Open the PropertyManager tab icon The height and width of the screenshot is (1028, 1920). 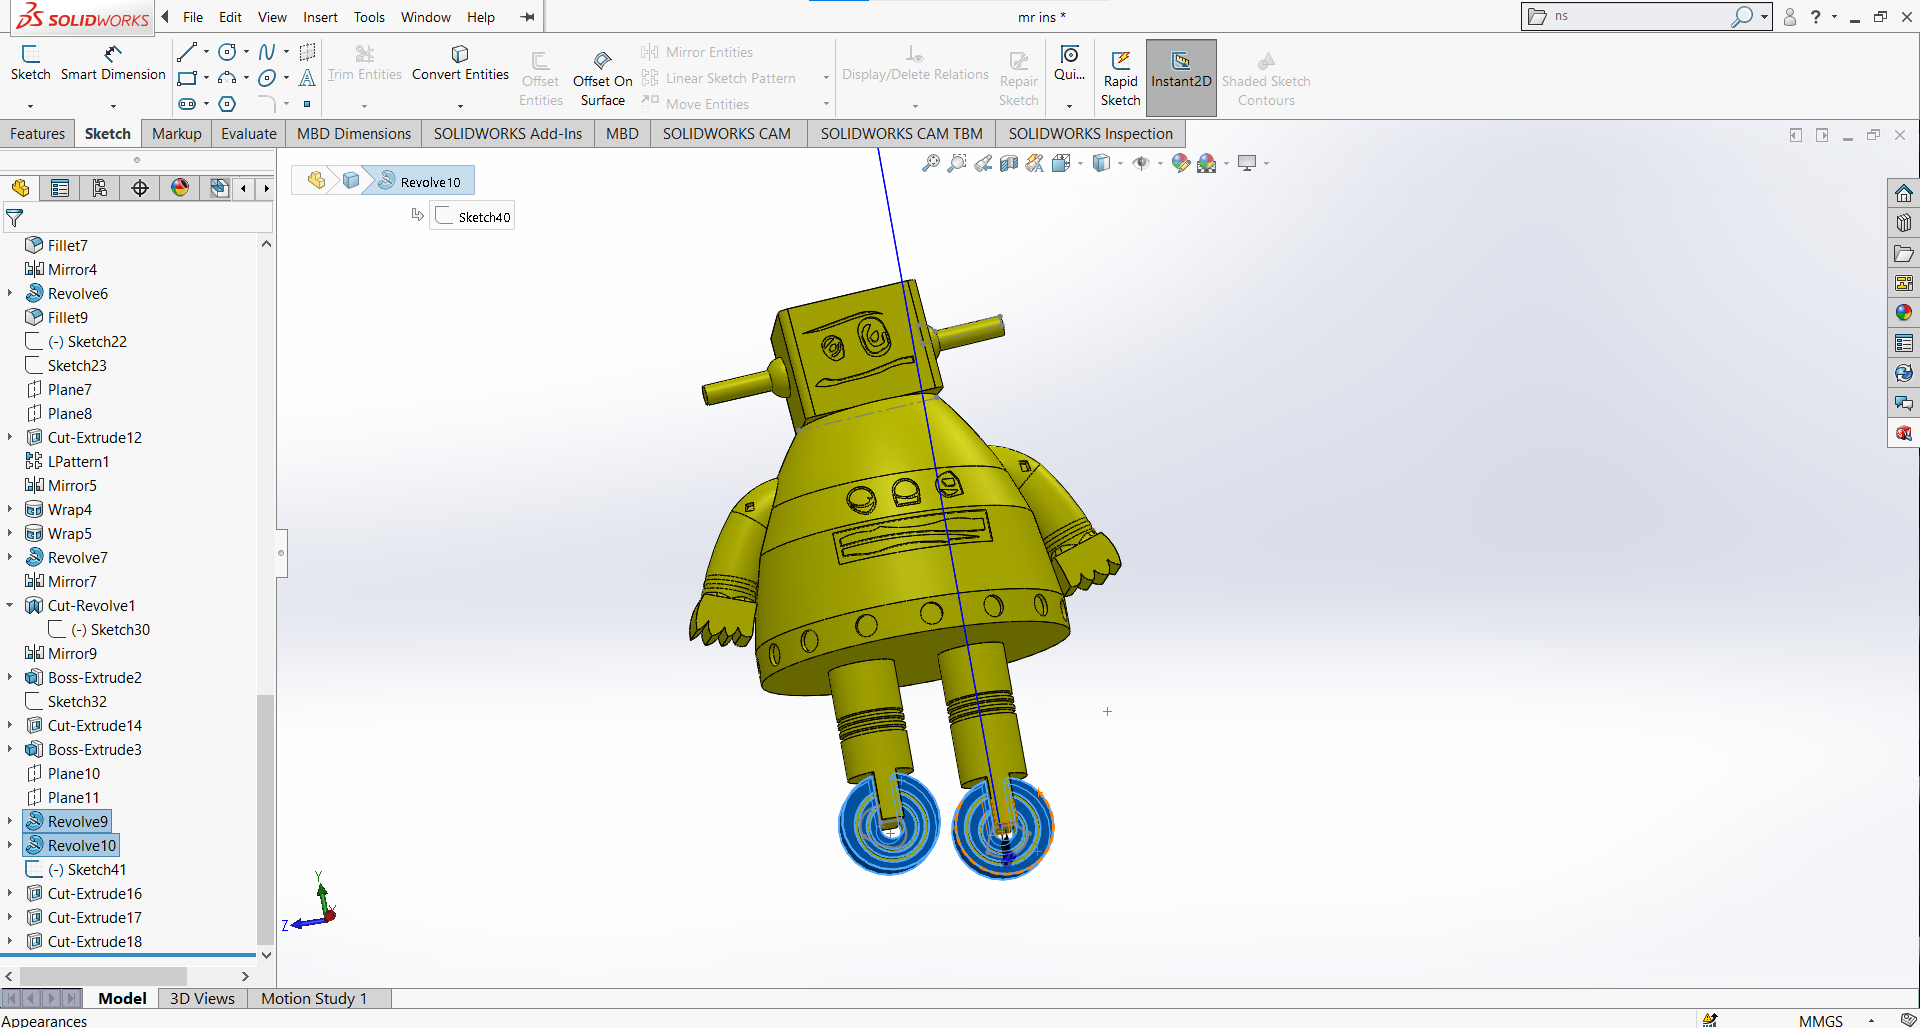coord(60,188)
